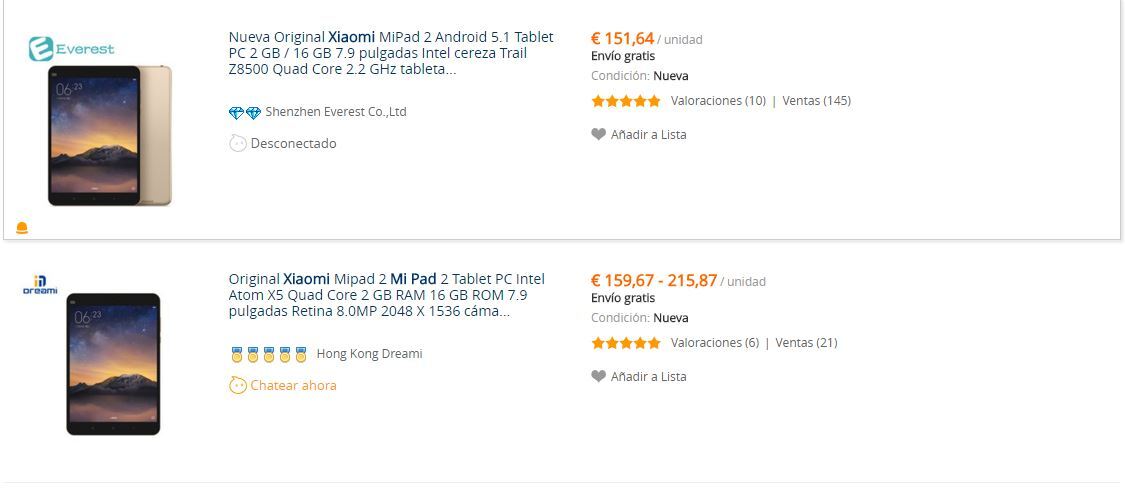Viewport: 1125px width, 490px height.
Task: Add the Dreami tablet with Añadir a Lista
Action: (649, 376)
